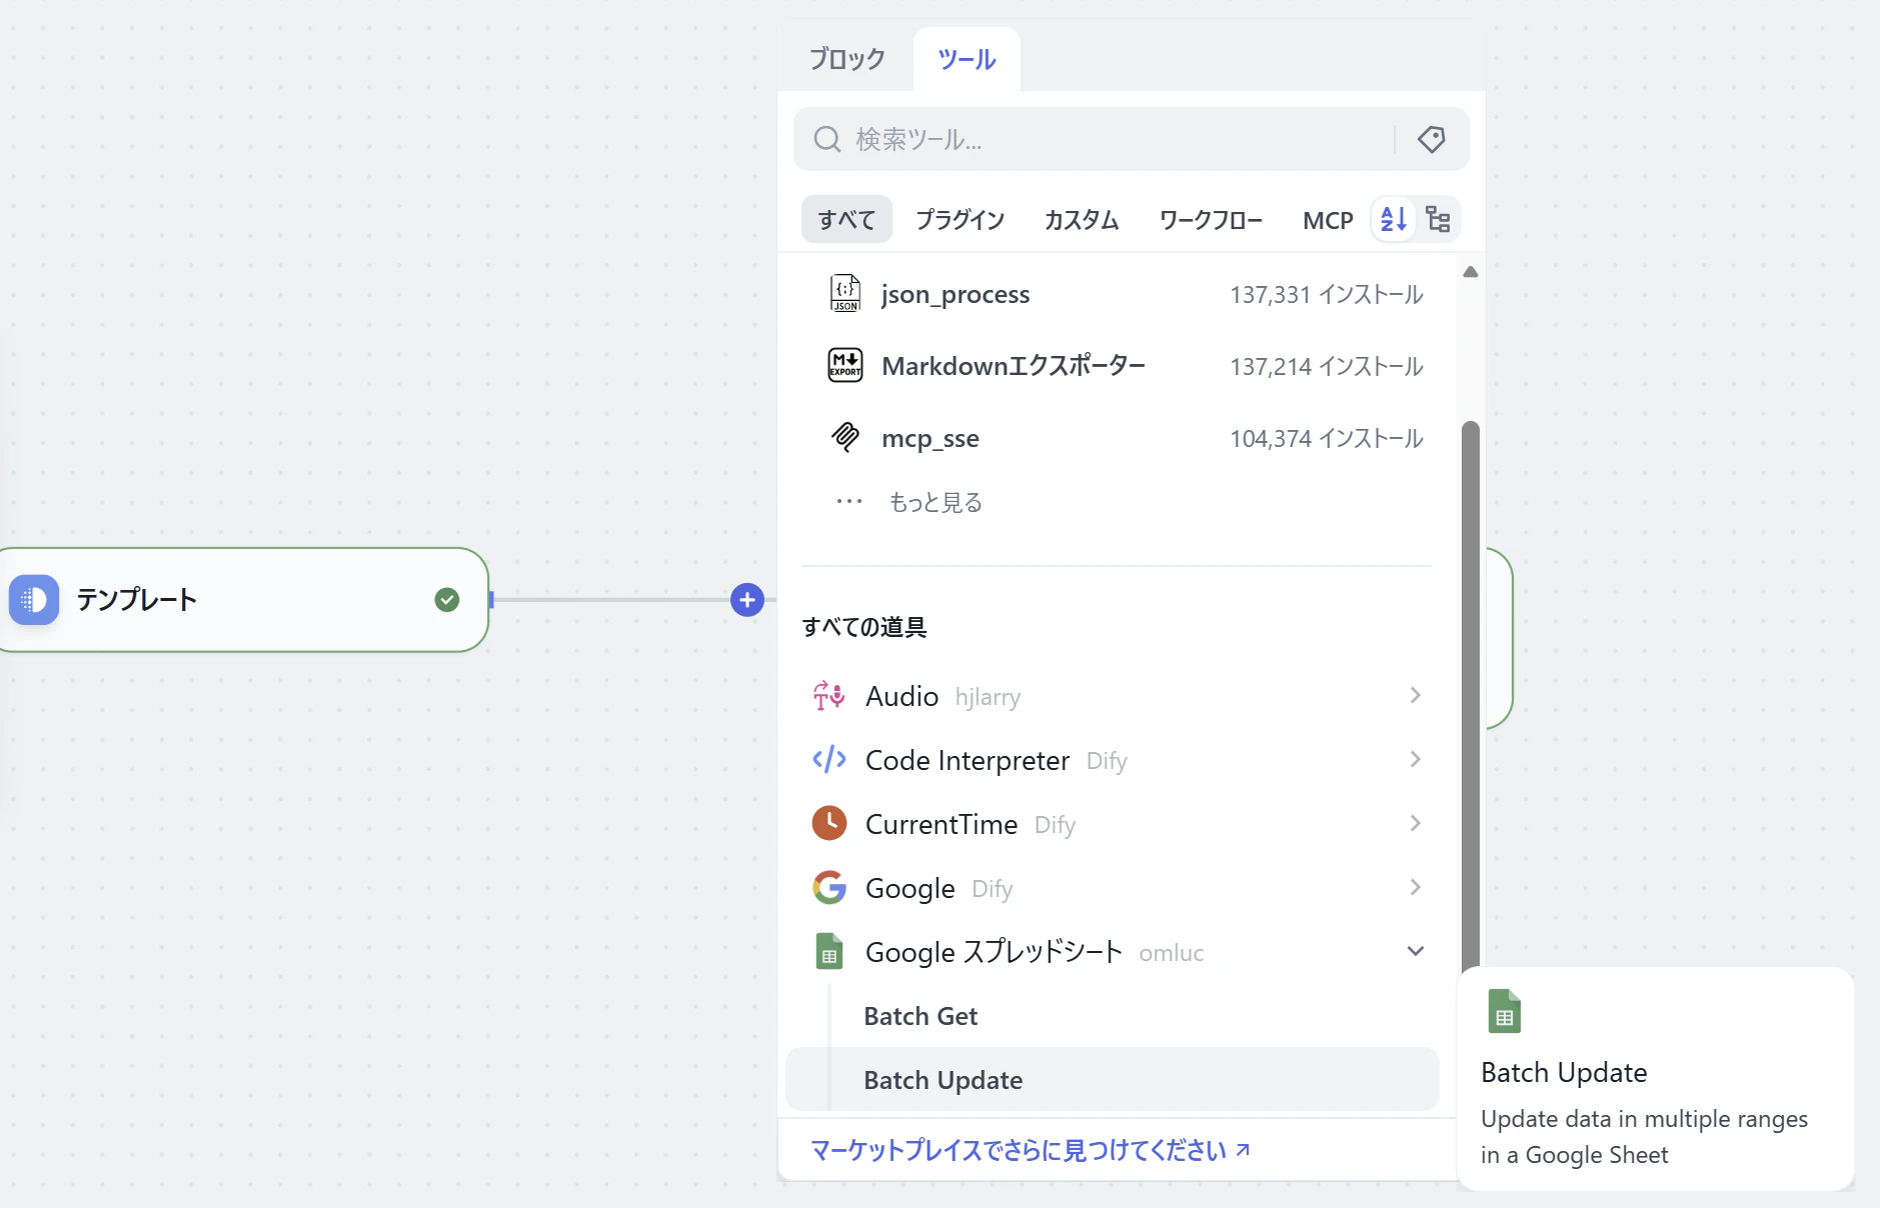Click the blue plus add-node button
Viewport: 1880px width, 1208px height.
pyautogui.click(x=747, y=600)
